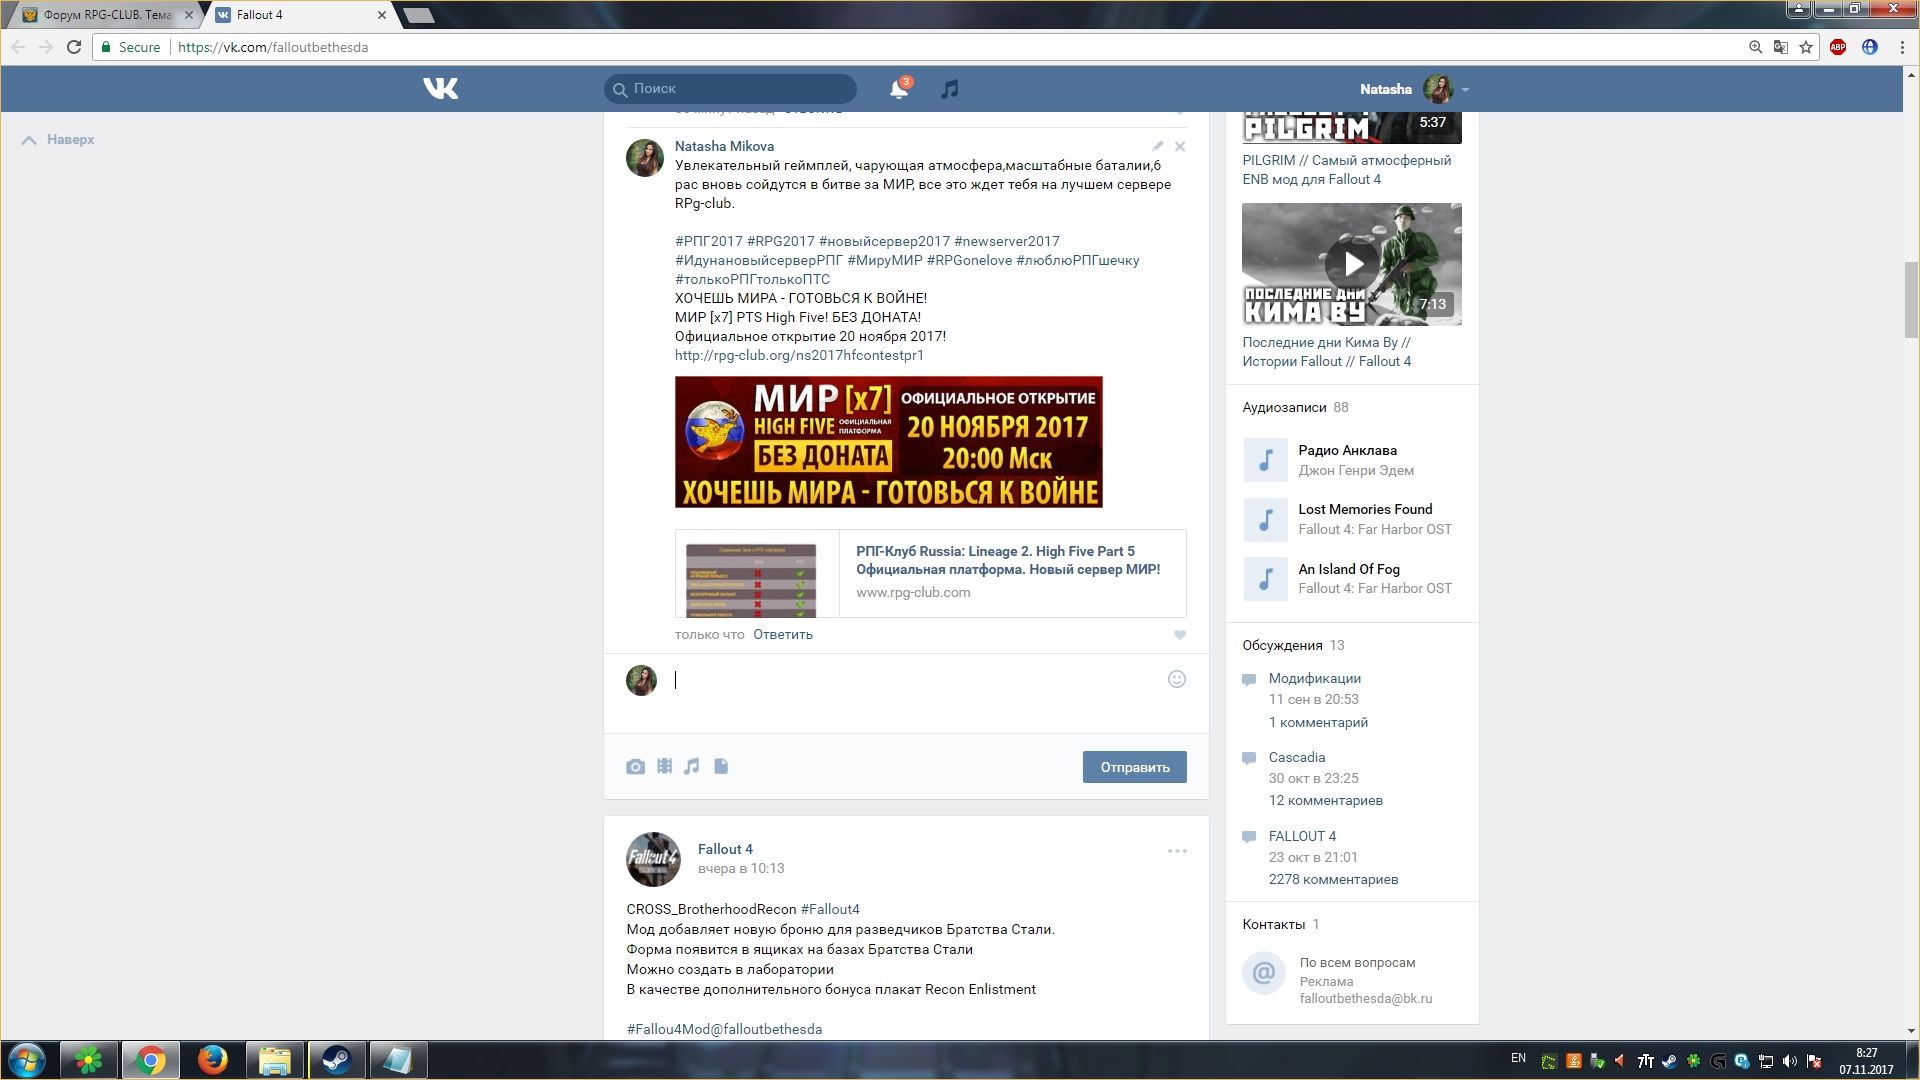Click the Natasha Mikova author name

tap(724, 146)
